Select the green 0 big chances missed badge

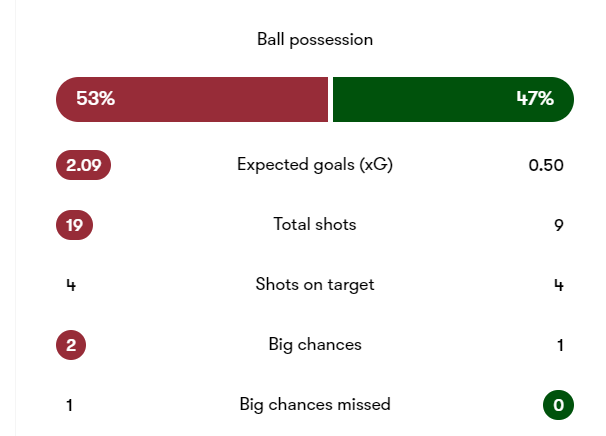(x=558, y=405)
